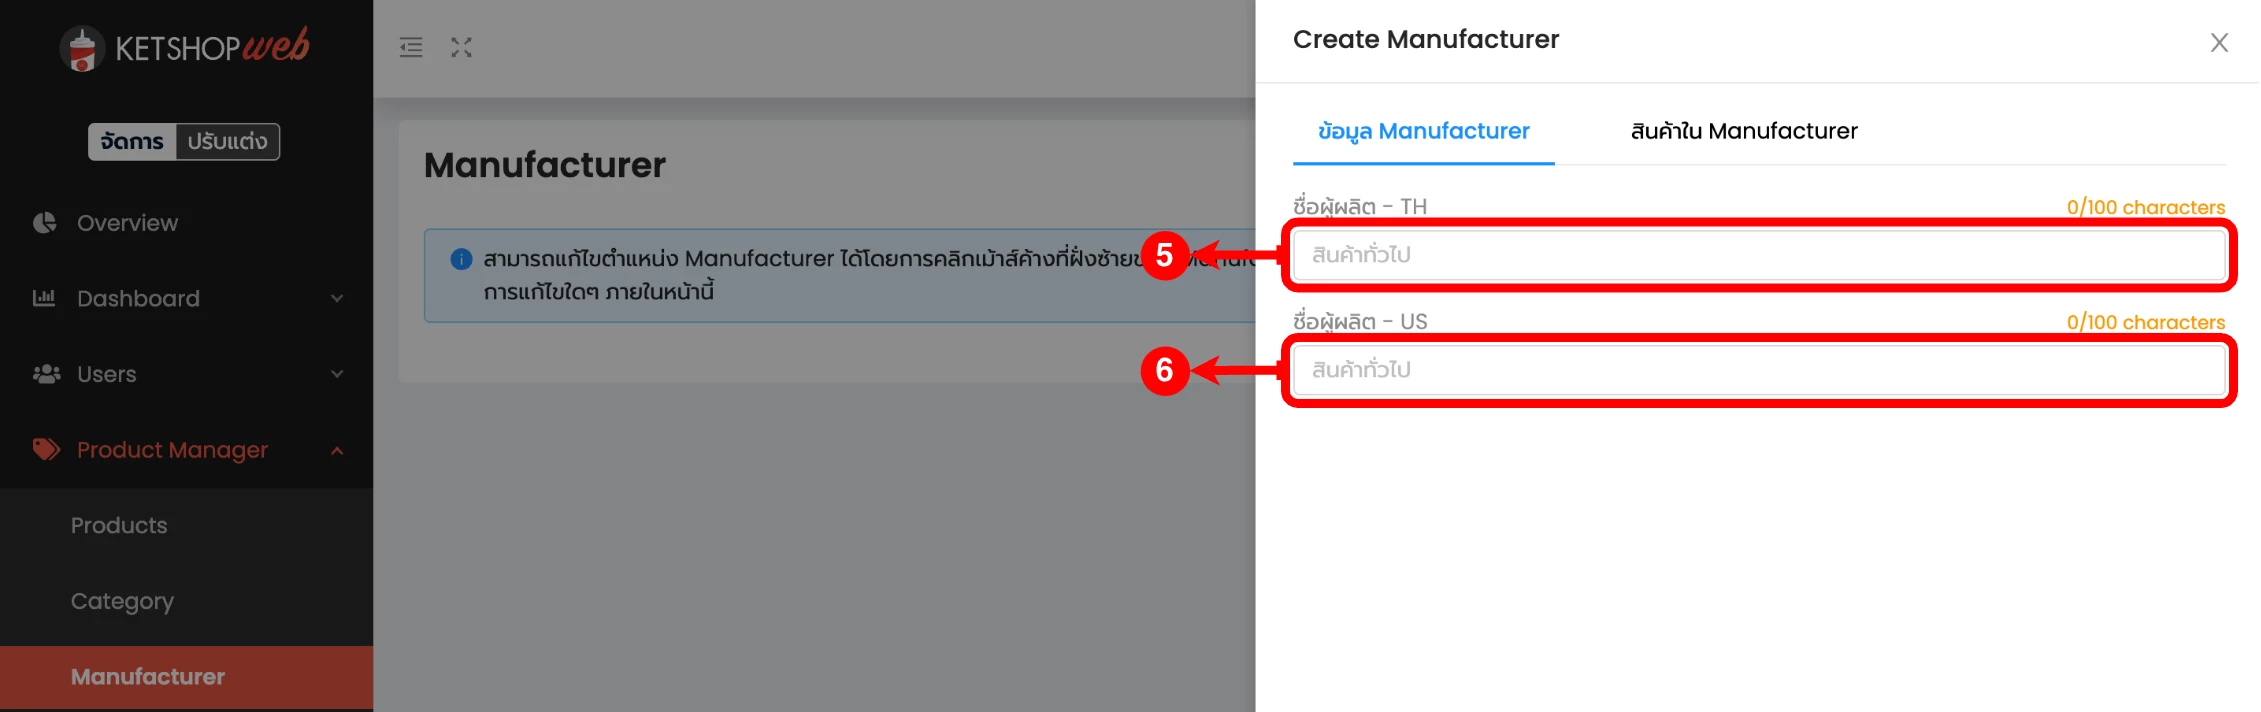Click the Users group icon
This screenshot has width=2261, height=712.
click(x=46, y=374)
